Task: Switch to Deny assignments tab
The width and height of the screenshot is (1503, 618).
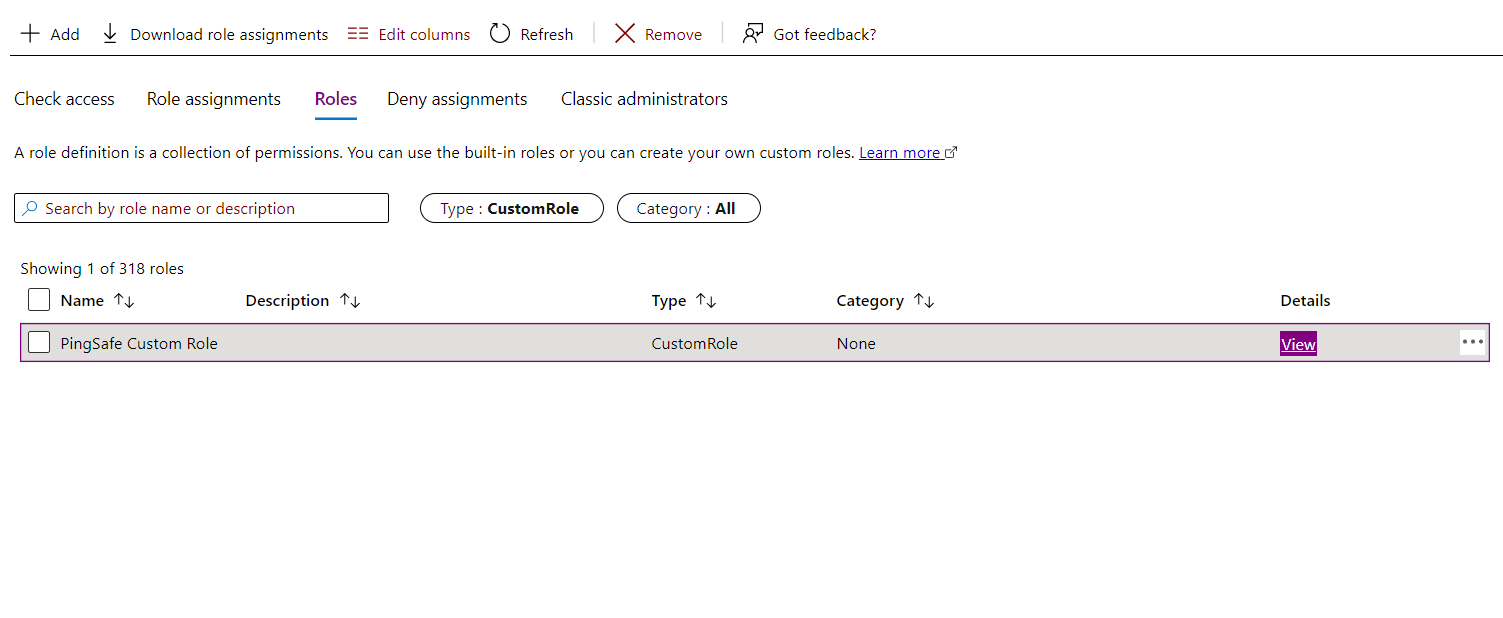Action: pyautogui.click(x=457, y=99)
